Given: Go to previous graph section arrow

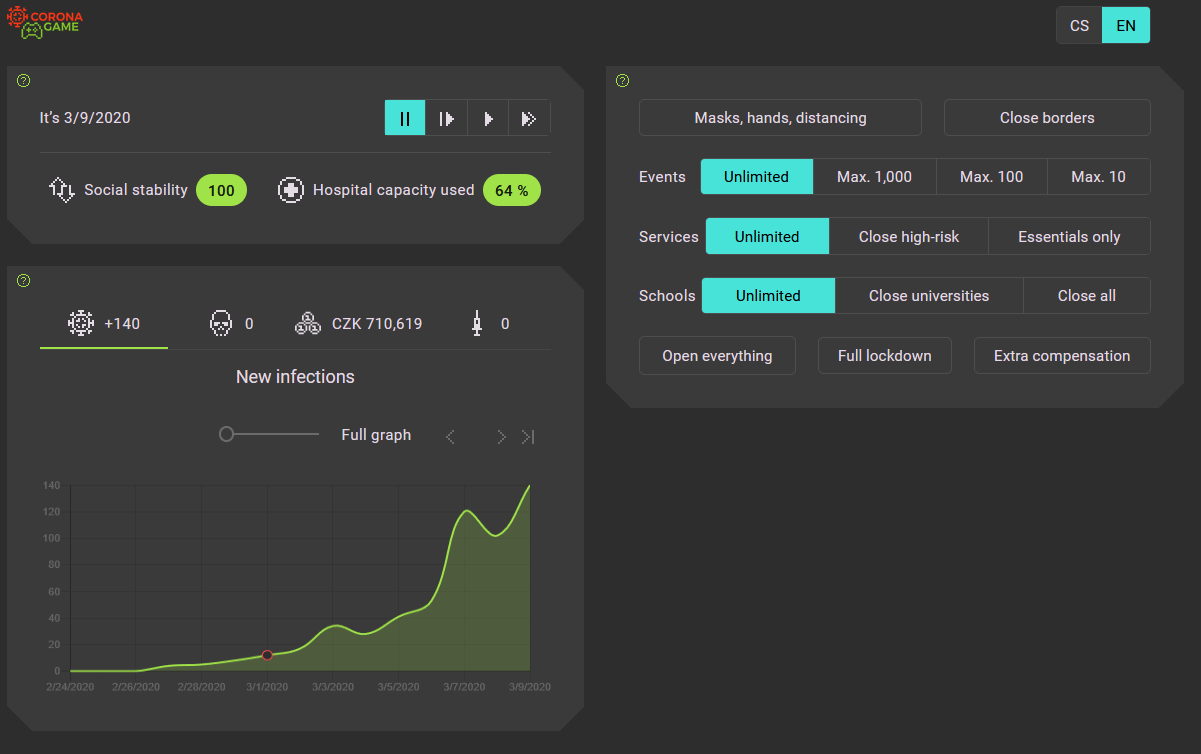Looking at the screenshot, I should 450,436.
